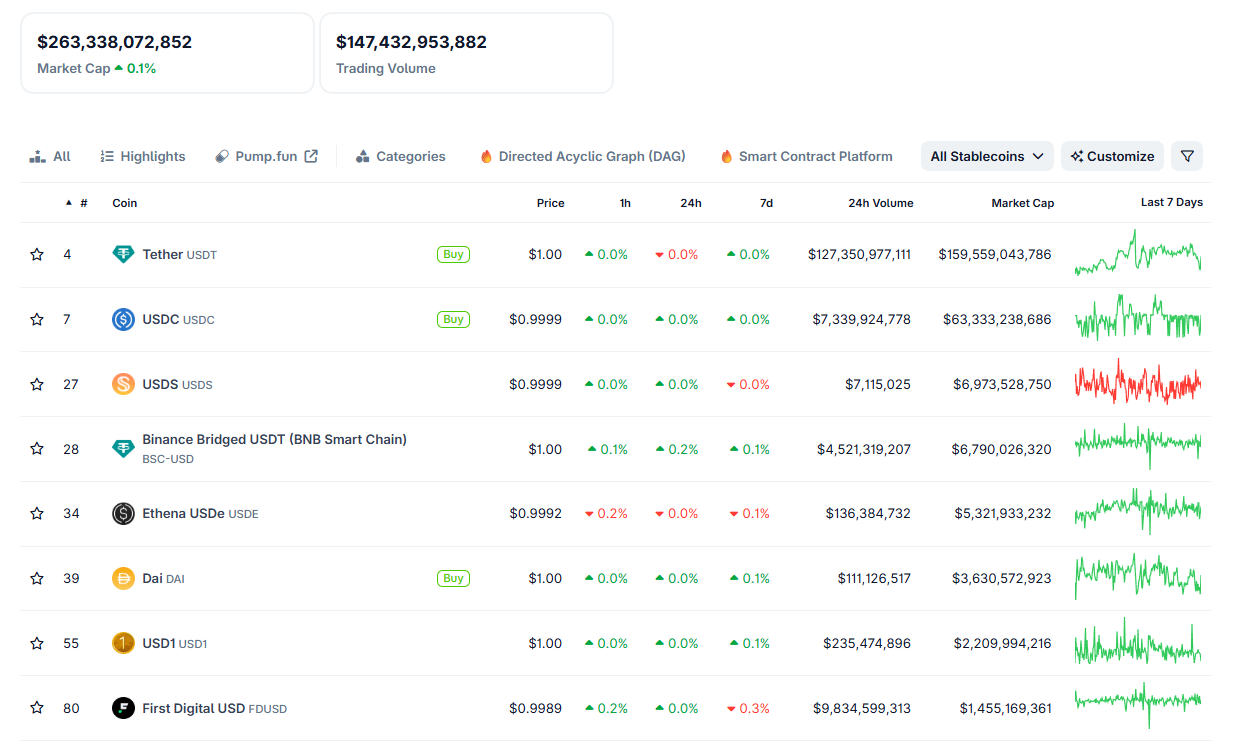Open the Tether USDT coin link
Viewport: 1255px width, 747px height.
[180, 255]
